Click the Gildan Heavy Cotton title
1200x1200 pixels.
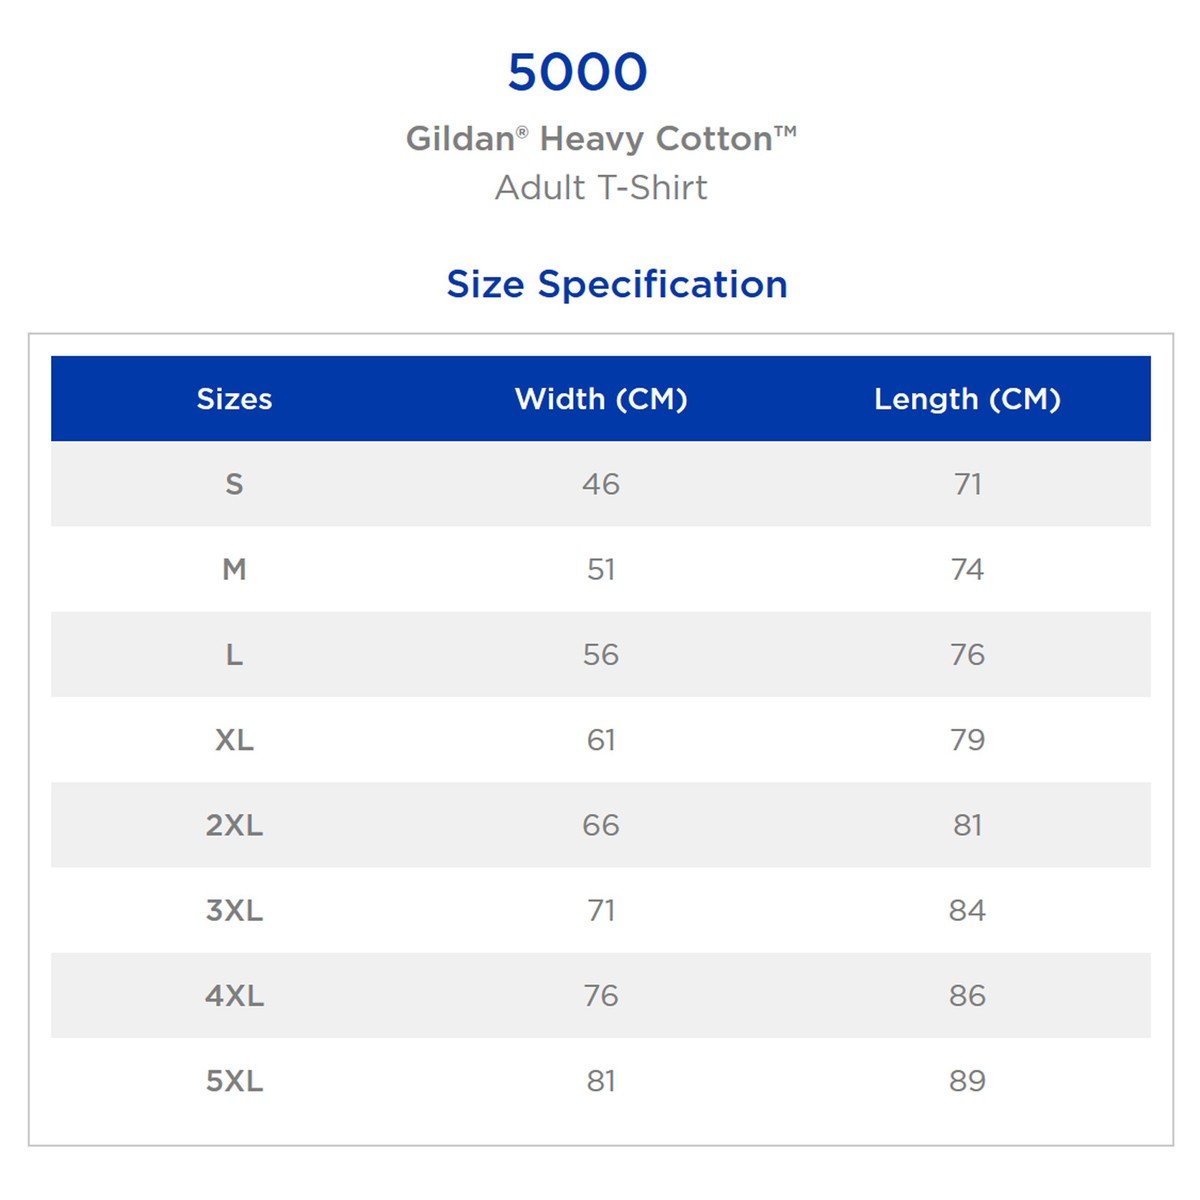point(601,138)
